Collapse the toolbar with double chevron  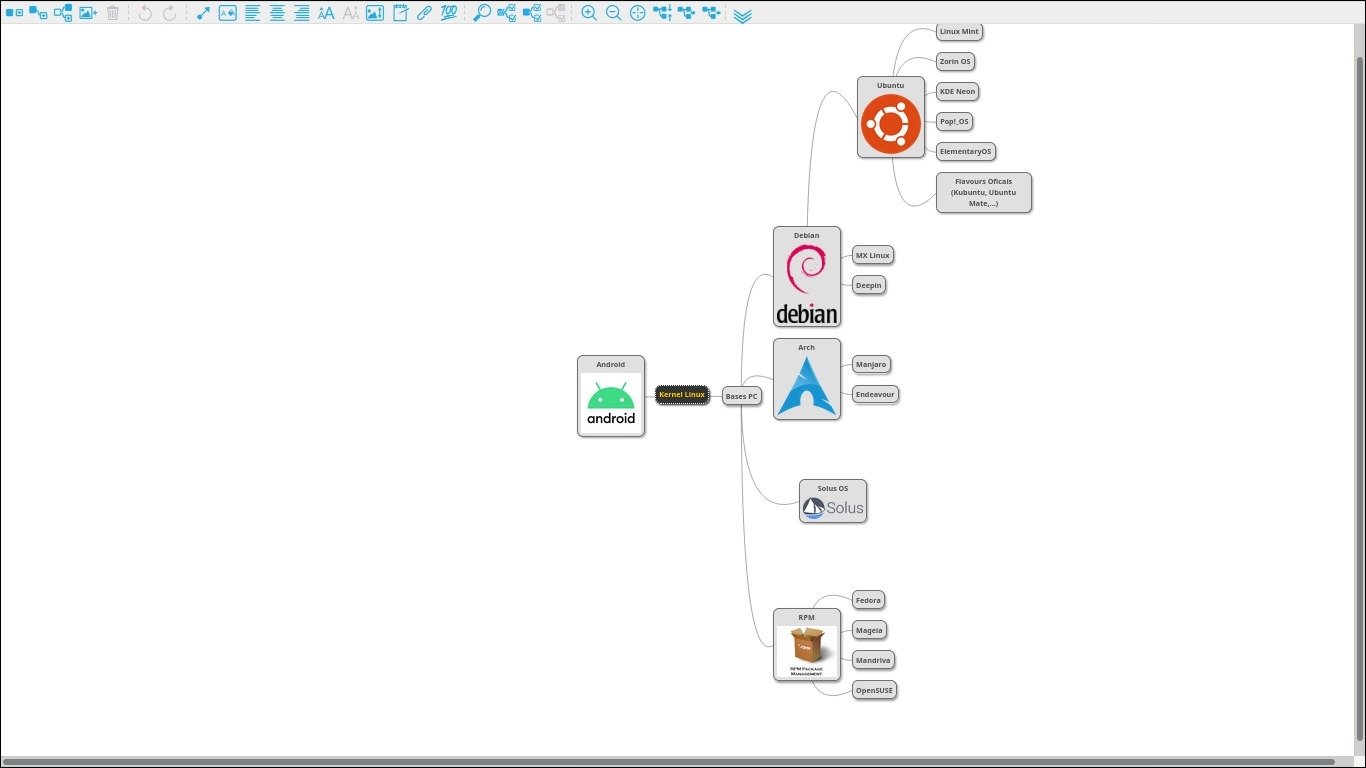point(742,15)
